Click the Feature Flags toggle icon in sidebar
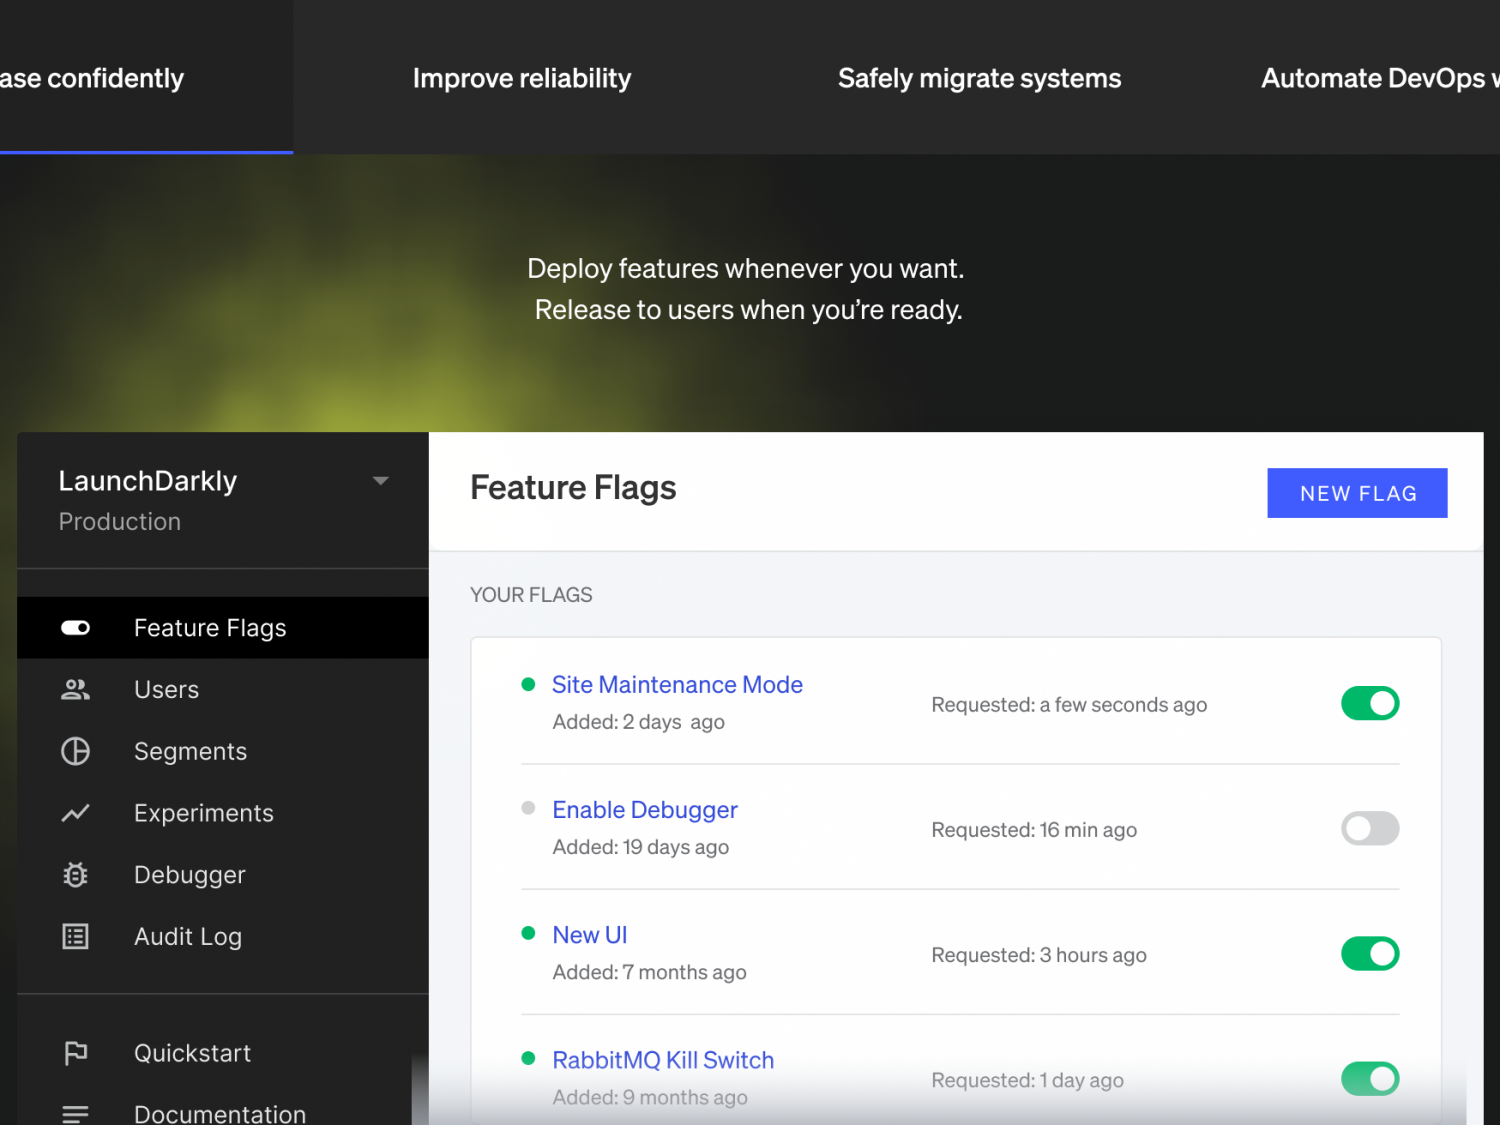Screen dimensions: 1500x1125 tap(75, 628)
